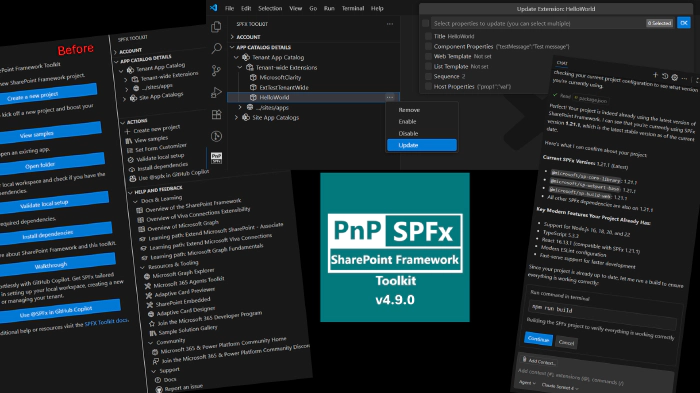Open the SPFX Toolkit docs link
The image size is (700, 393).
click(106, 322)
